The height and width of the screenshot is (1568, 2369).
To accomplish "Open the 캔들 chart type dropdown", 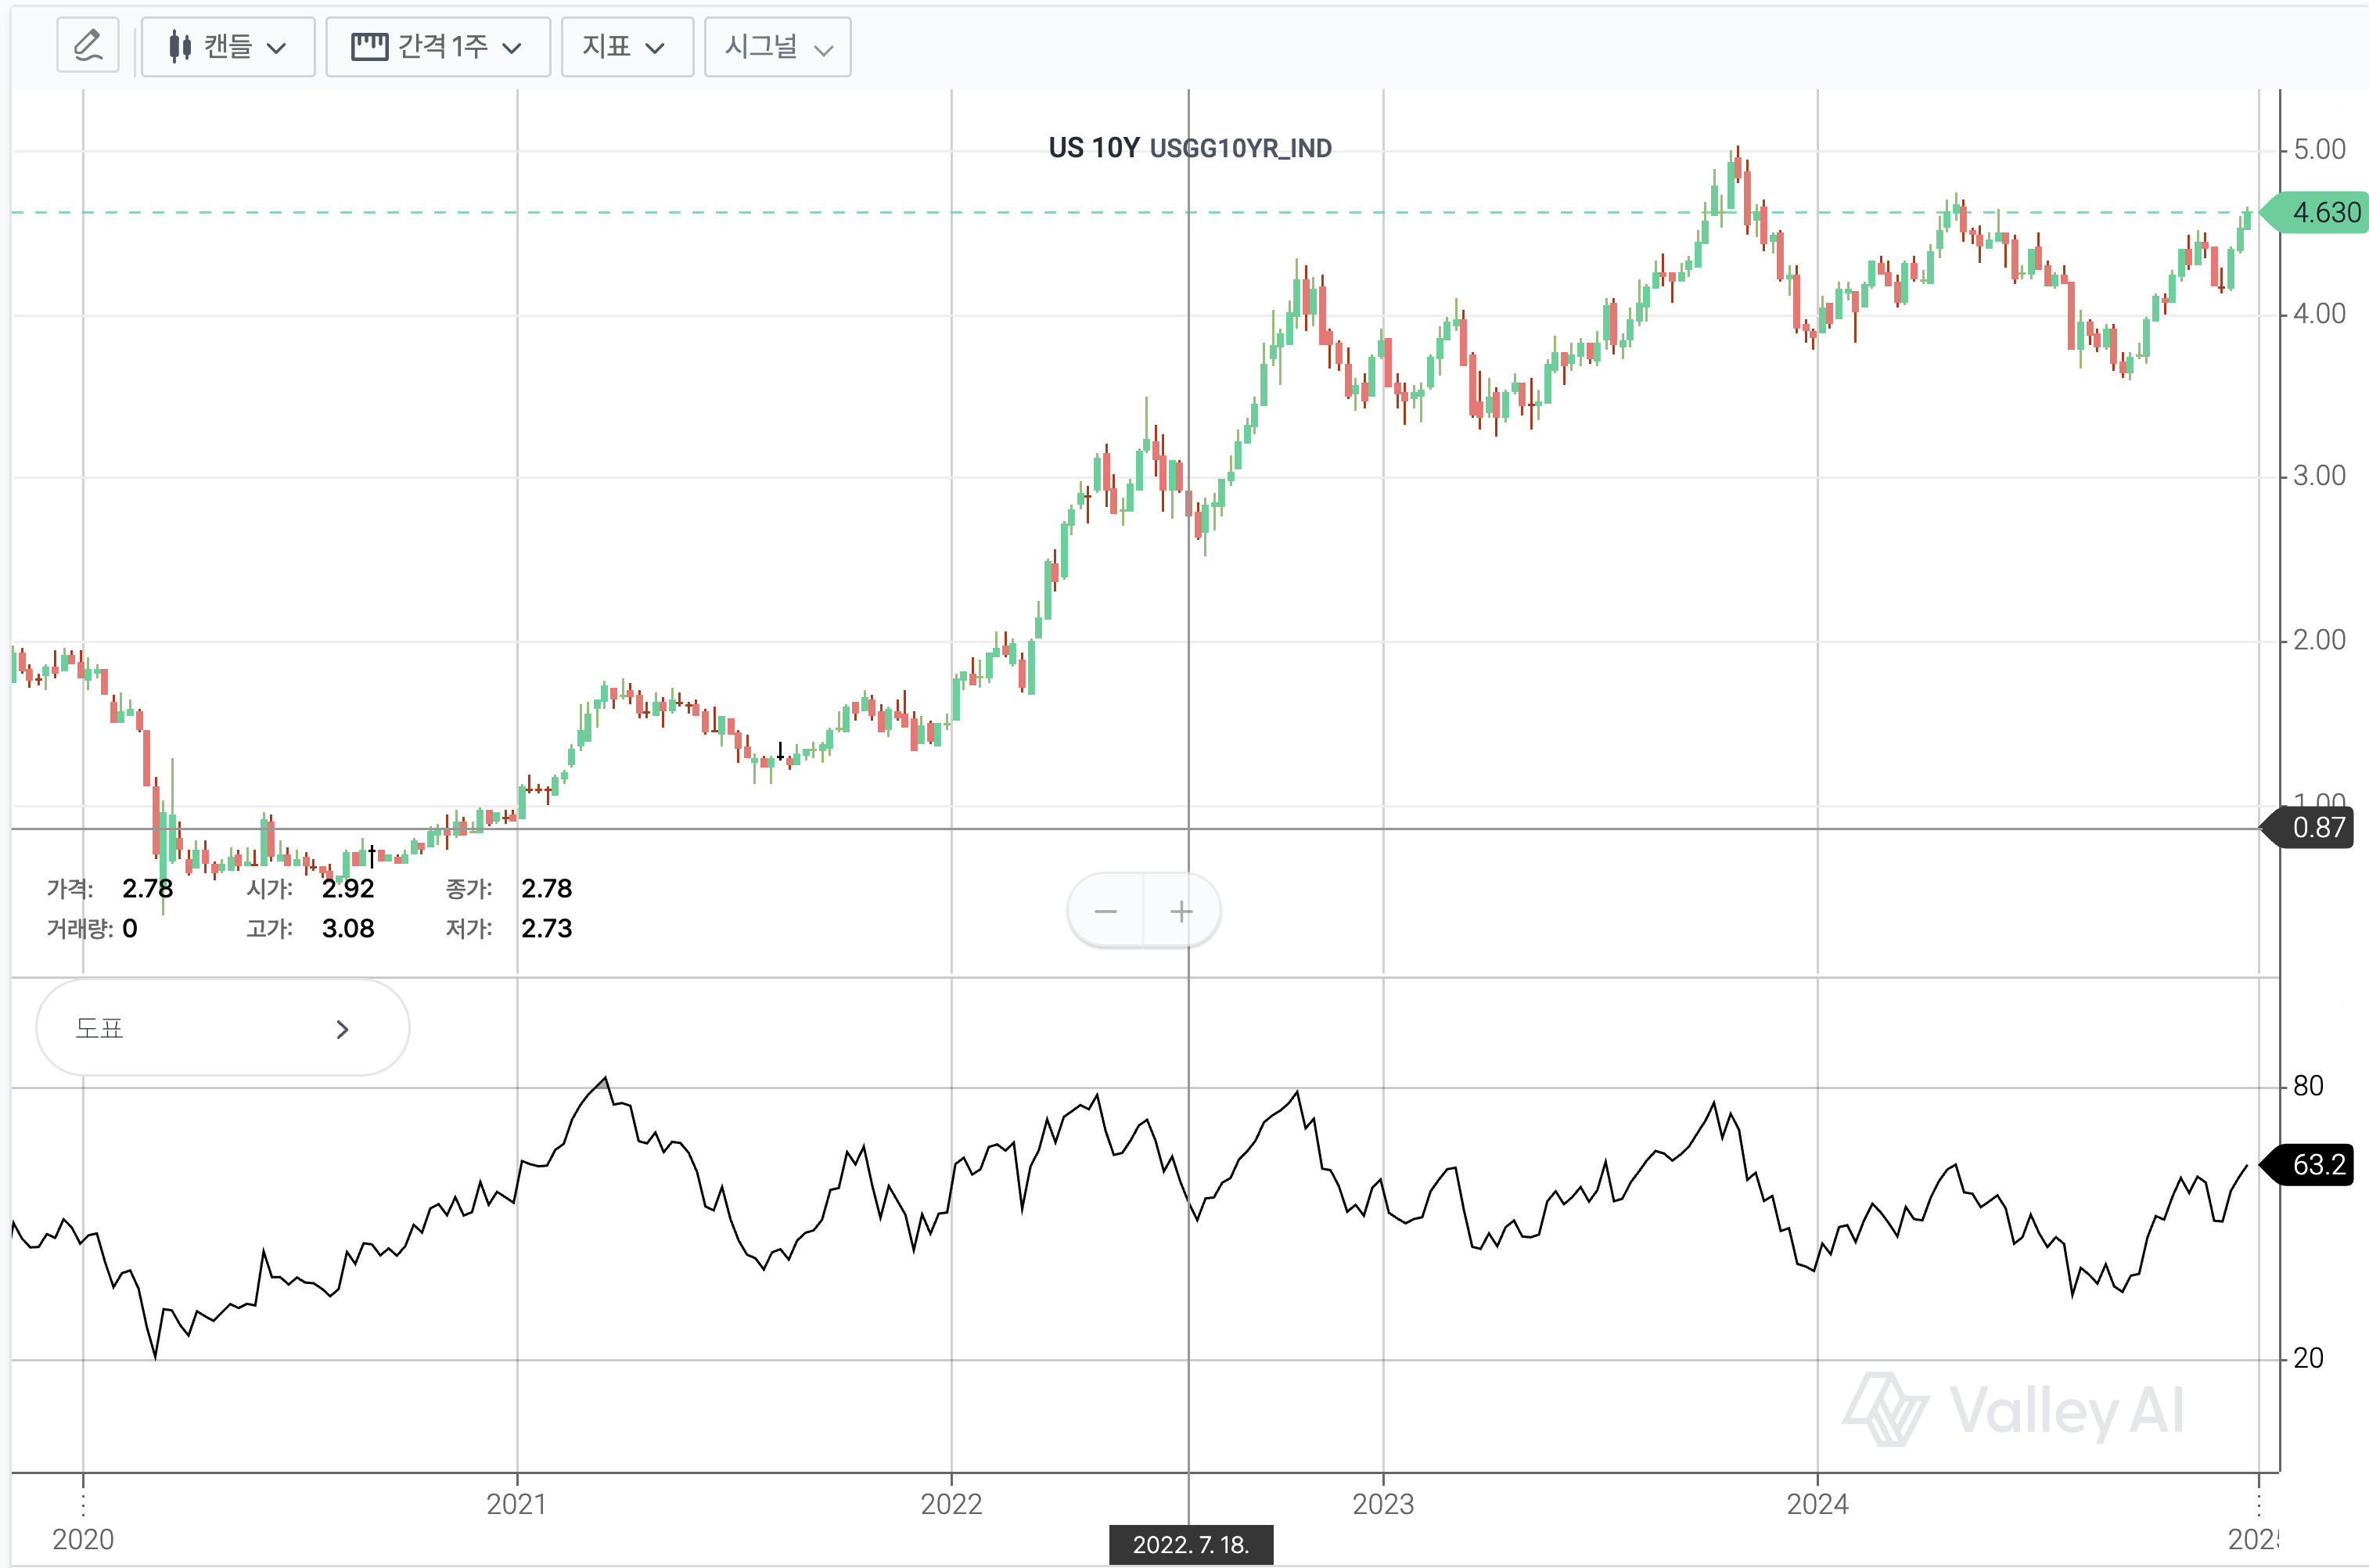I will pos(228,46).
